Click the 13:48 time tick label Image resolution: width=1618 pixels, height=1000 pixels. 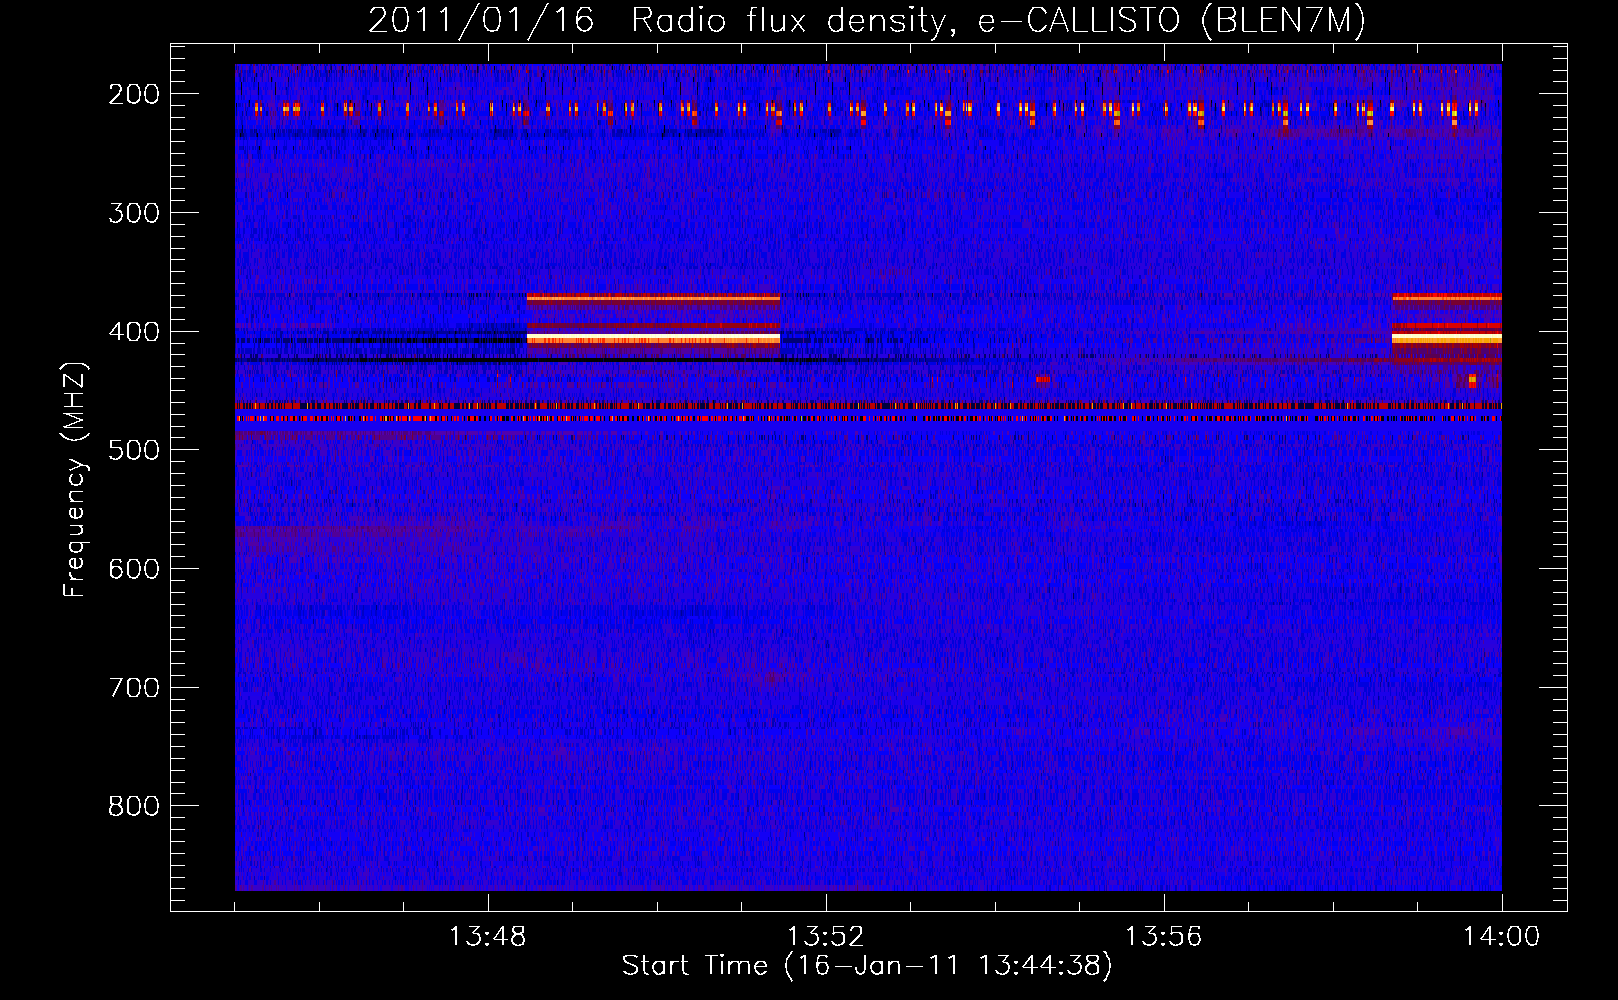[x=487, y=937]
